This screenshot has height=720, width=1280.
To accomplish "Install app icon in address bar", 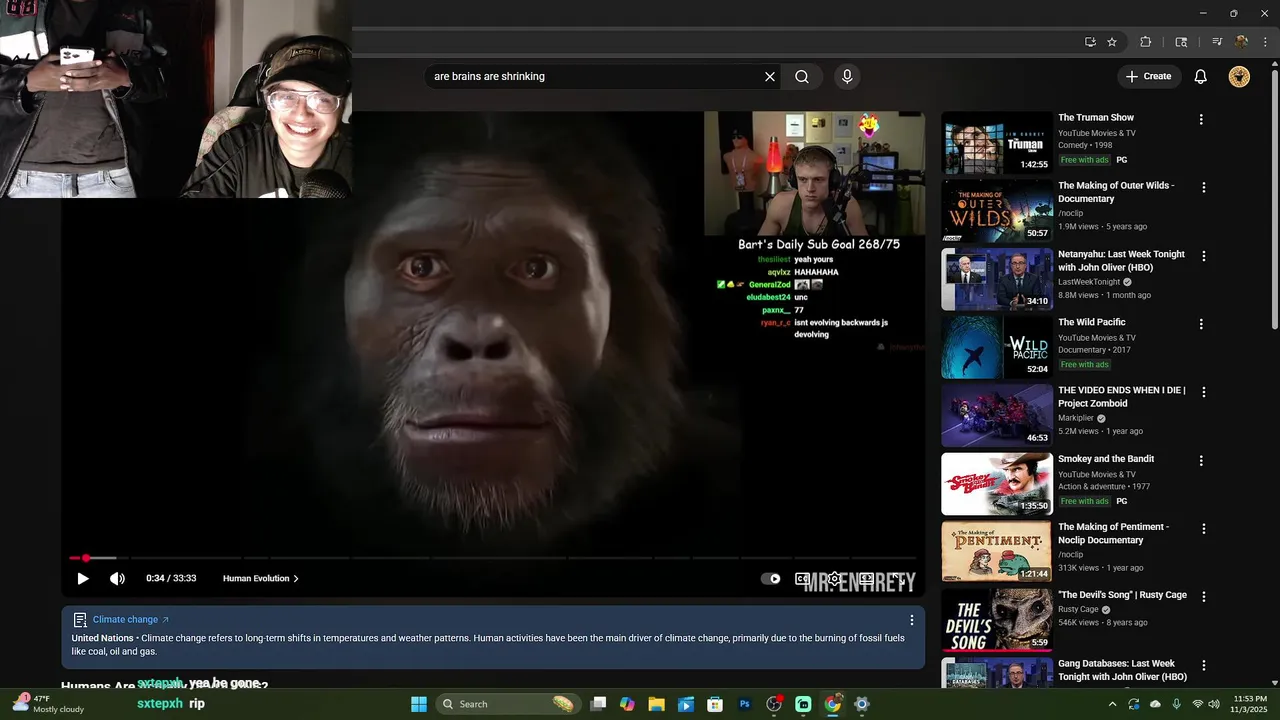I will (1090, 42).
